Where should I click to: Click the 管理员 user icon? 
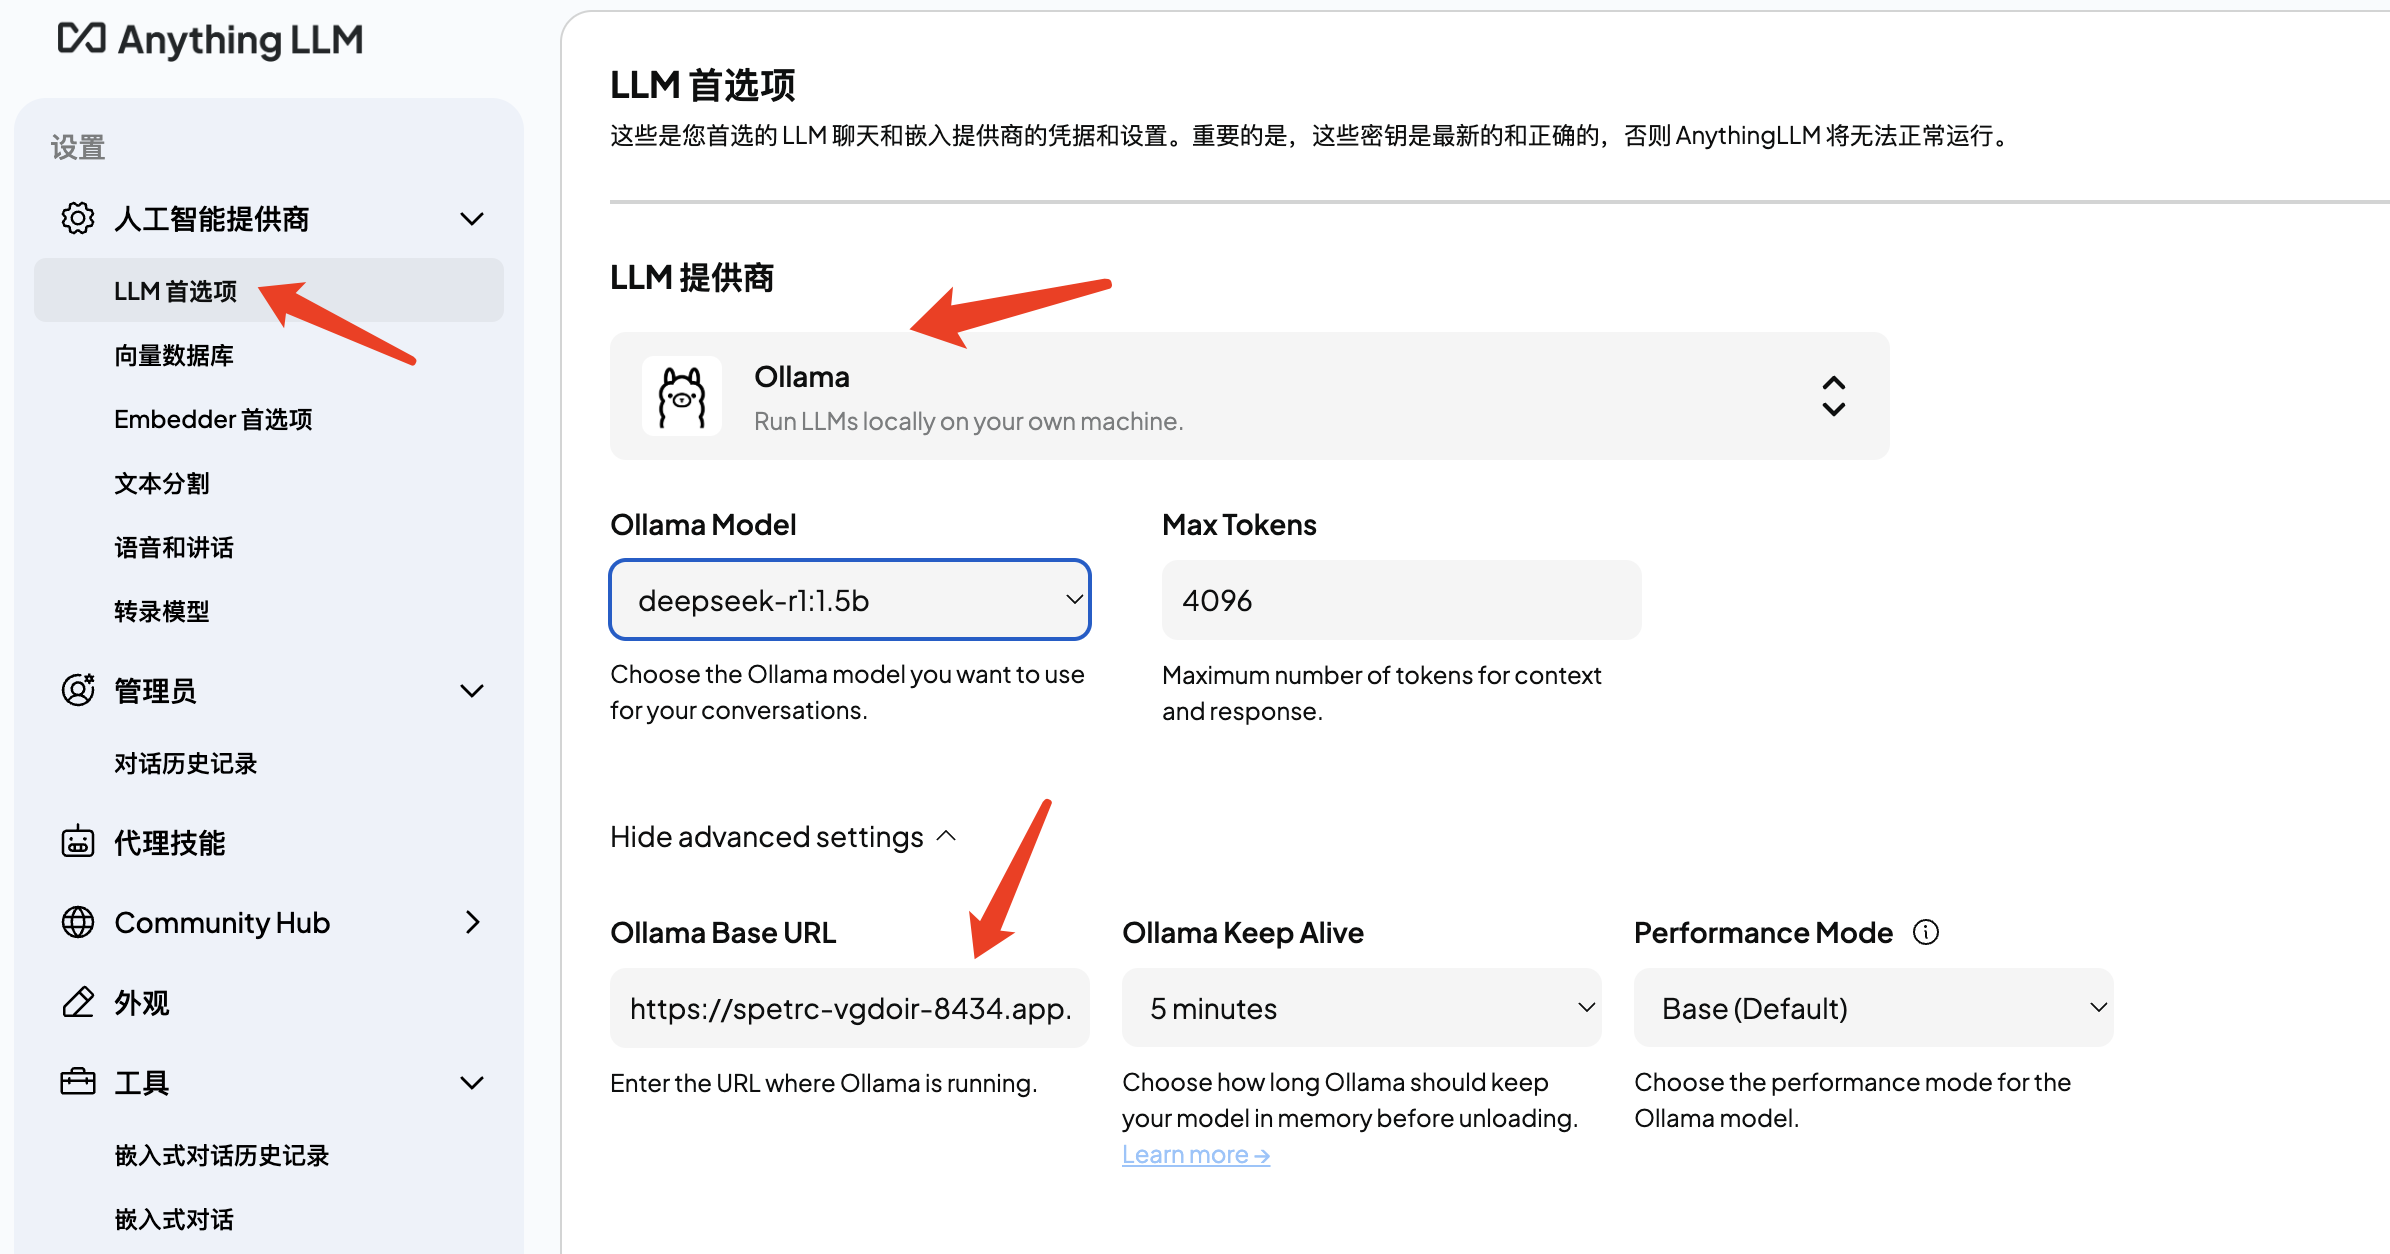pos(78,690)
